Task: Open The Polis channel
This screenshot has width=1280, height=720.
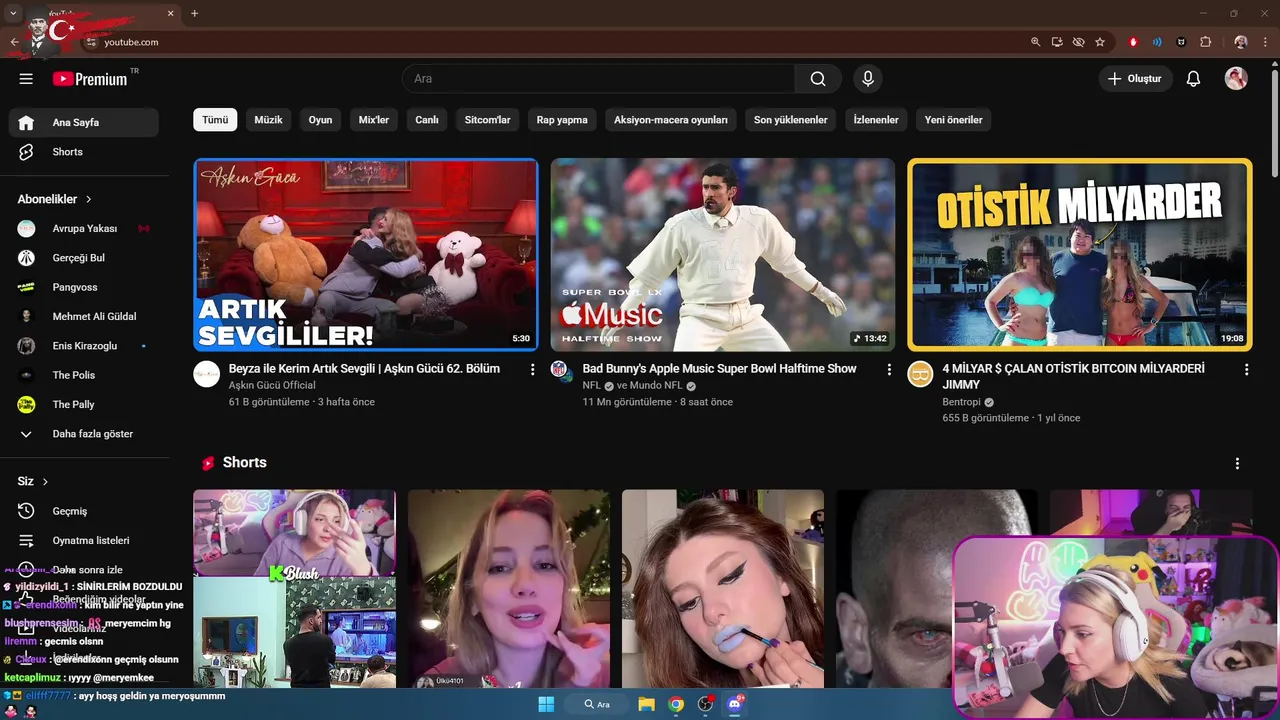Action: tap(84, 375)
